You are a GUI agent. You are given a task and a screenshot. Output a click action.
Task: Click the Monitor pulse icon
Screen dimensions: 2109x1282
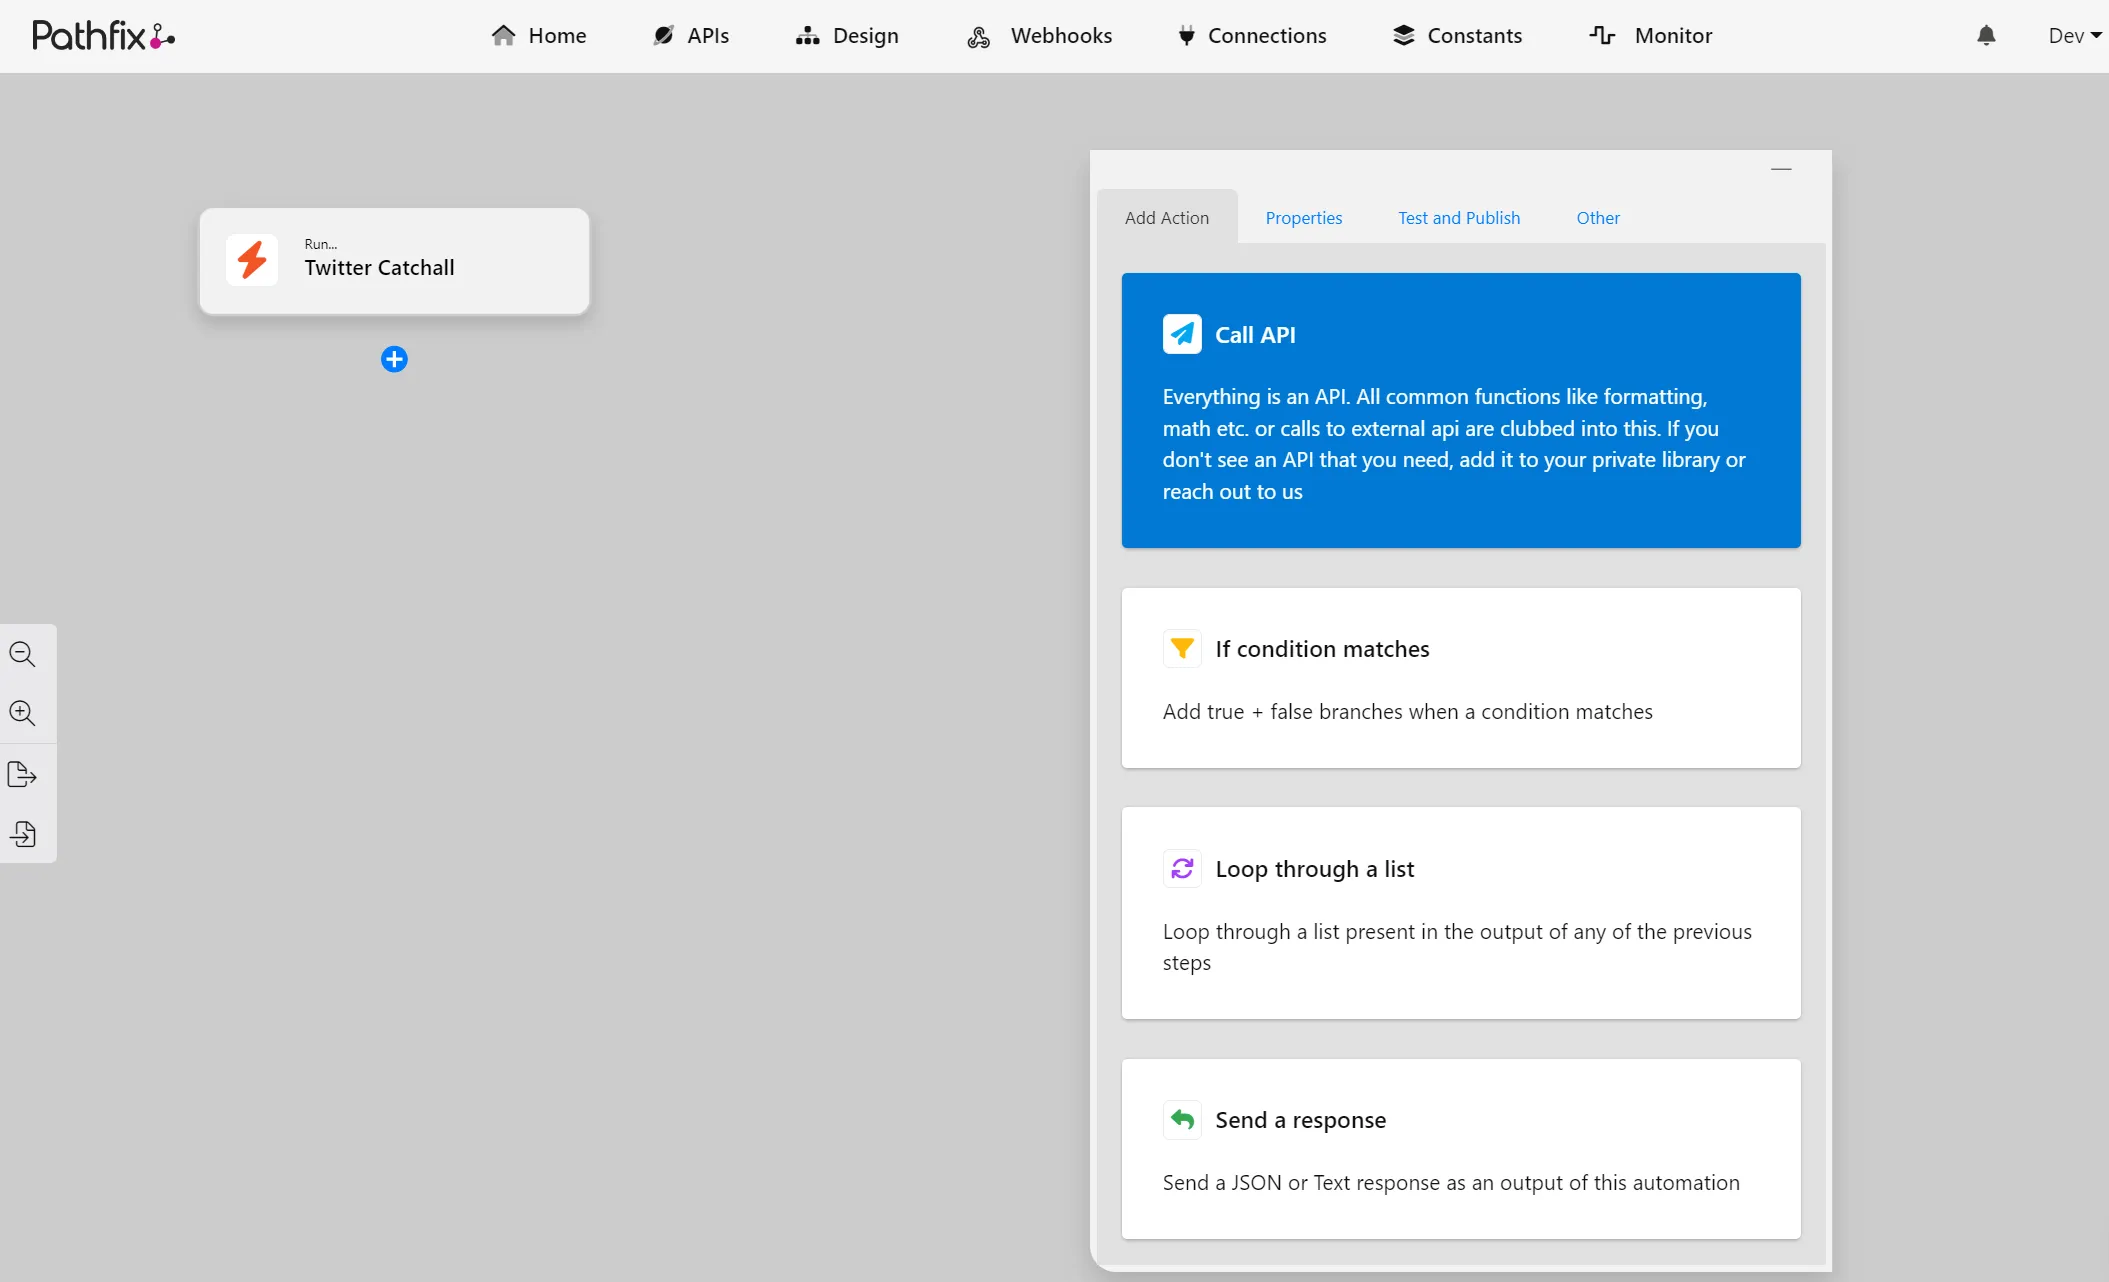click(1602, 35)
